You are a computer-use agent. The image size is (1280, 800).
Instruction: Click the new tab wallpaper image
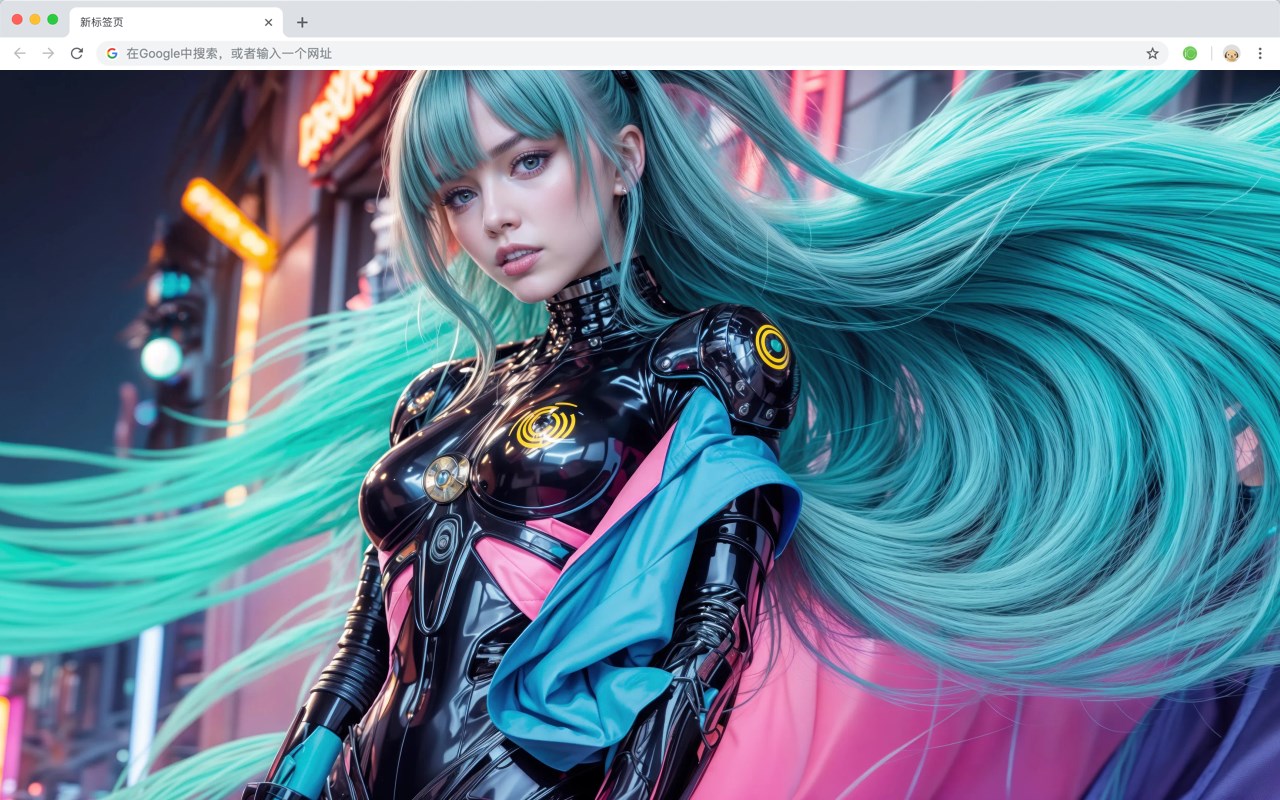640,435
